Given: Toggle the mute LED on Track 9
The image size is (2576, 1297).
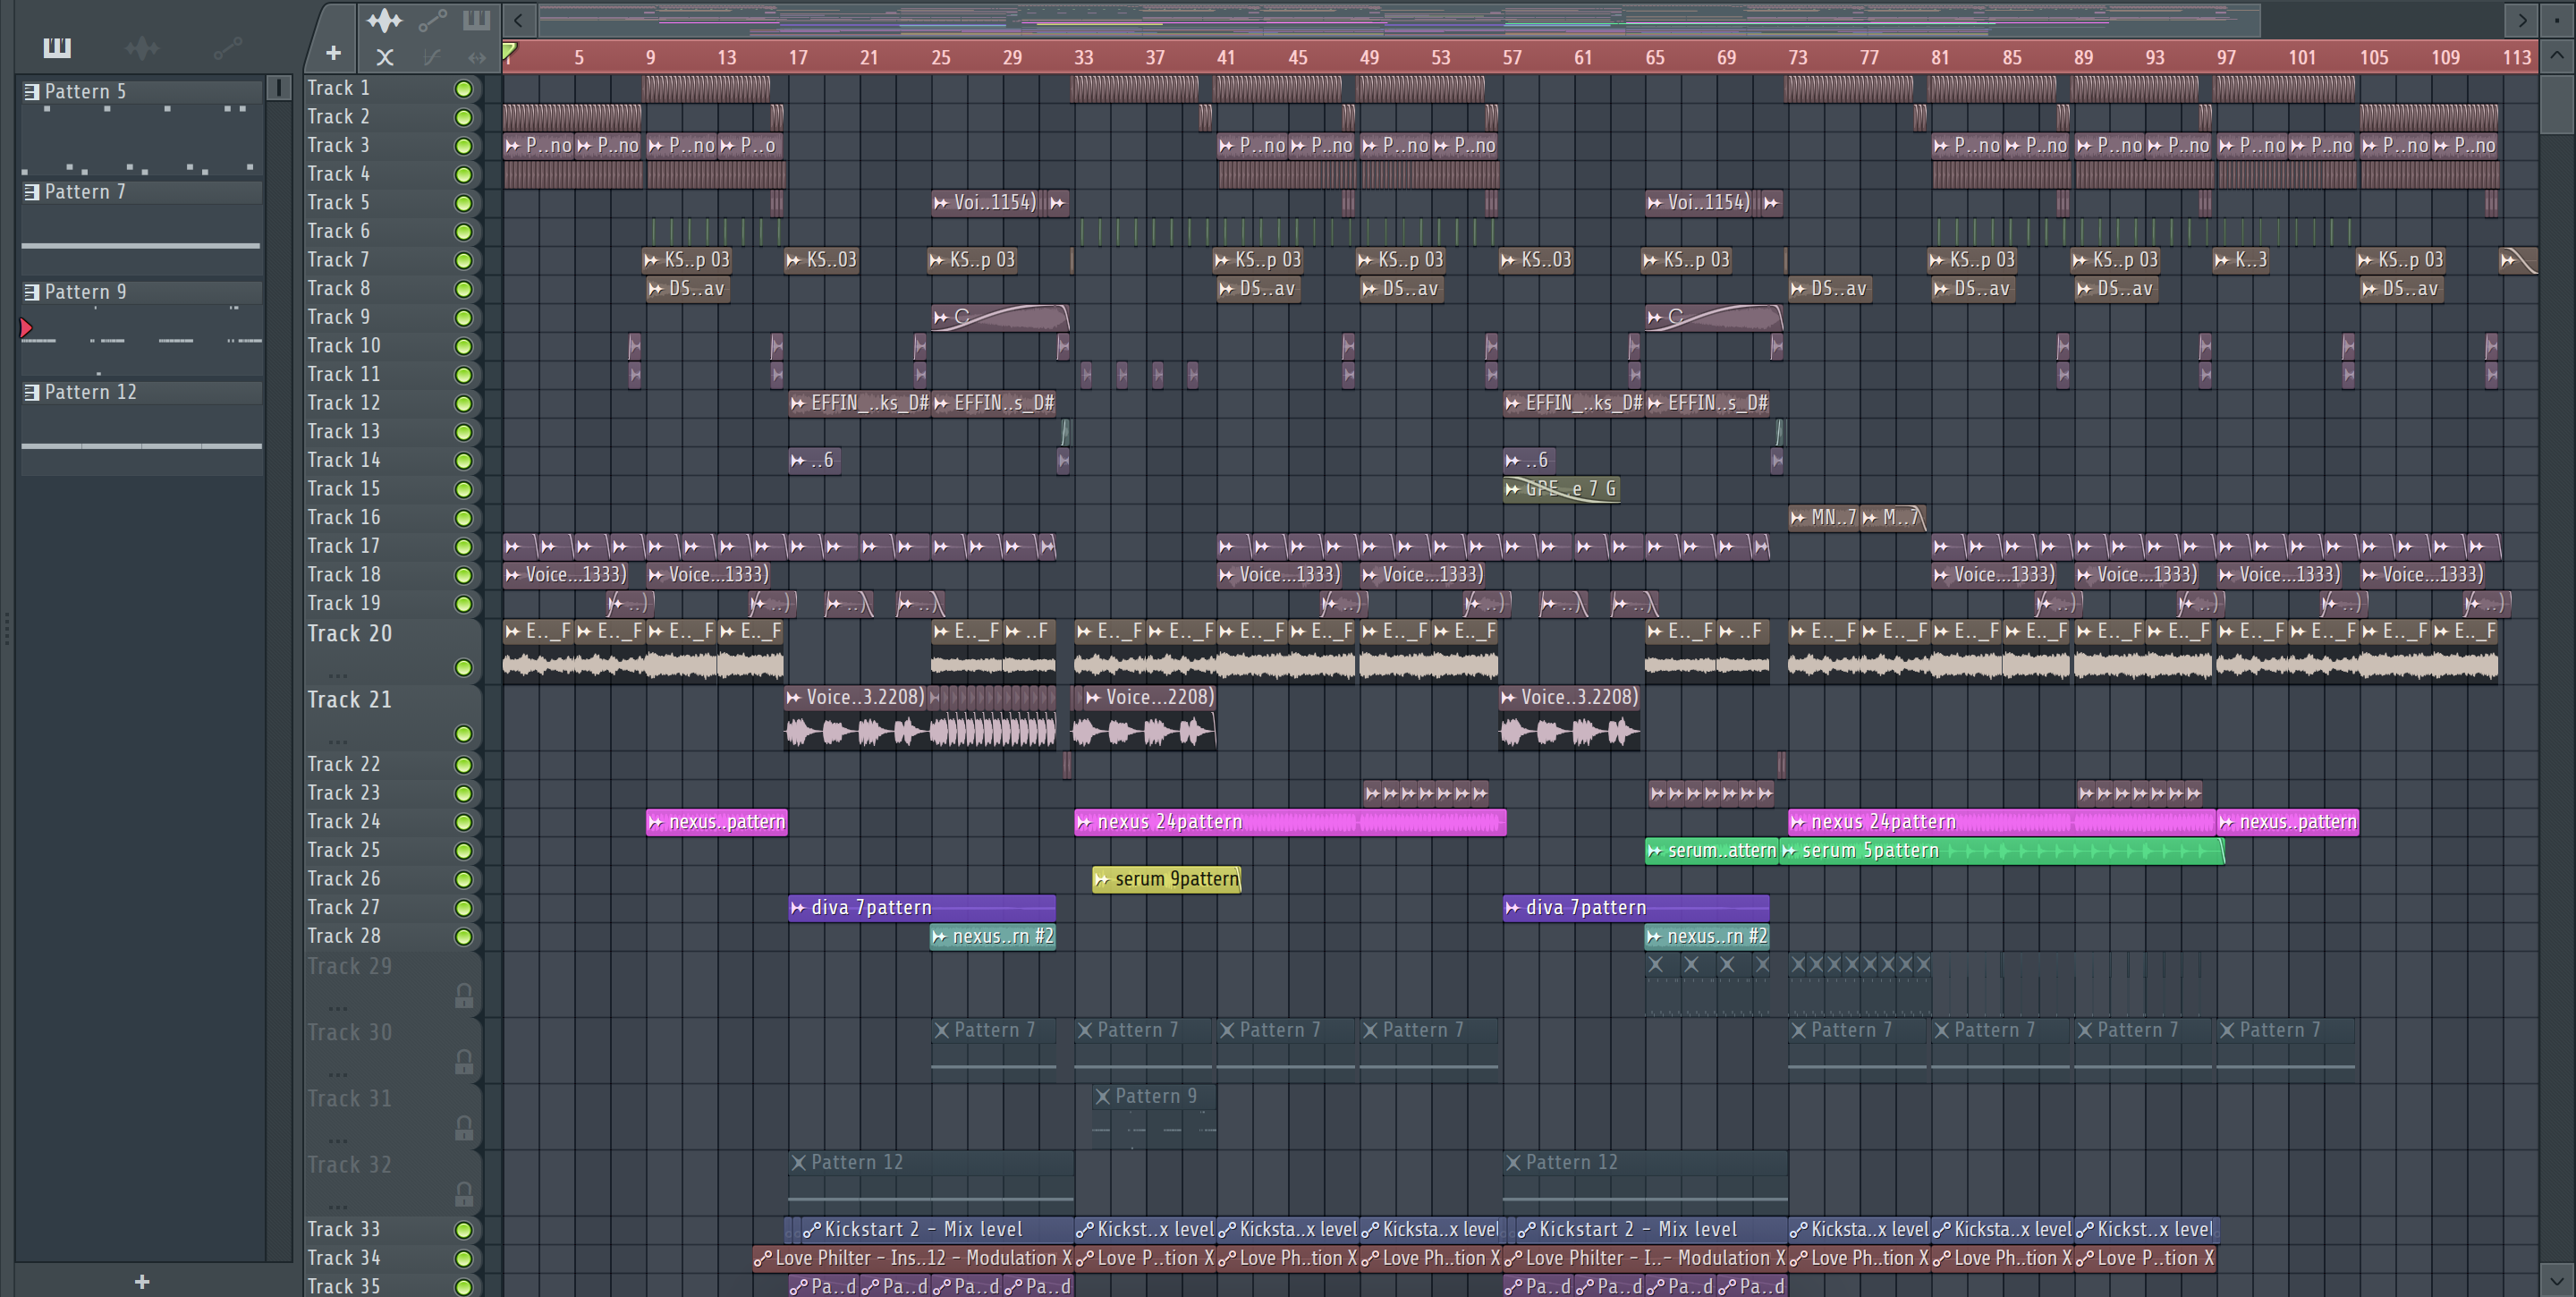Looking at the screenshot, I should (x=464, y=318).
